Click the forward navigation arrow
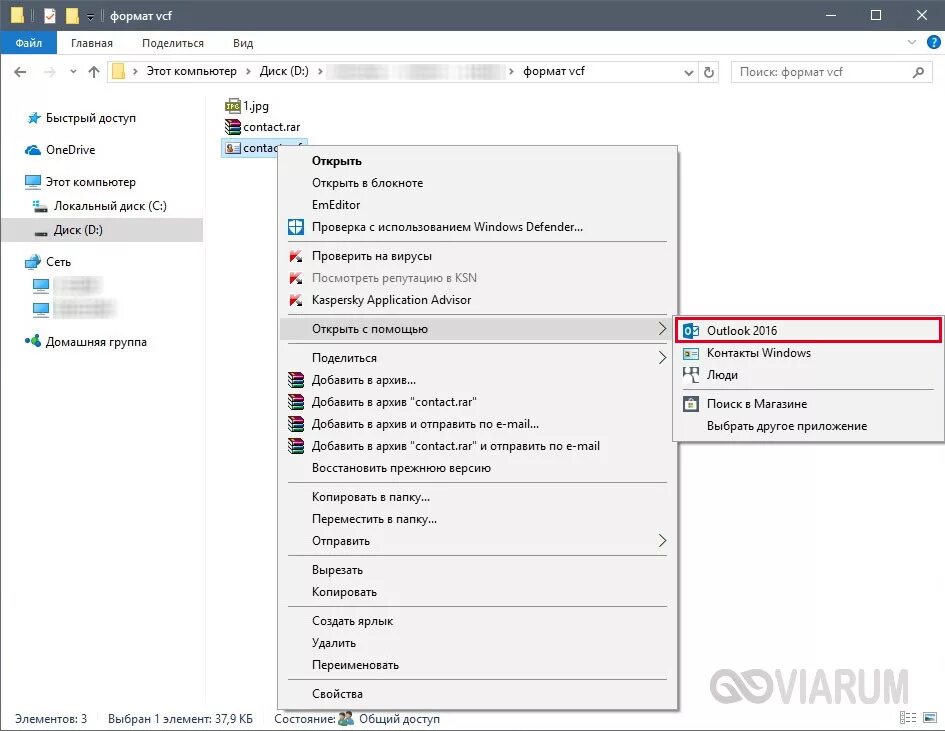 [x=49, y=72]
